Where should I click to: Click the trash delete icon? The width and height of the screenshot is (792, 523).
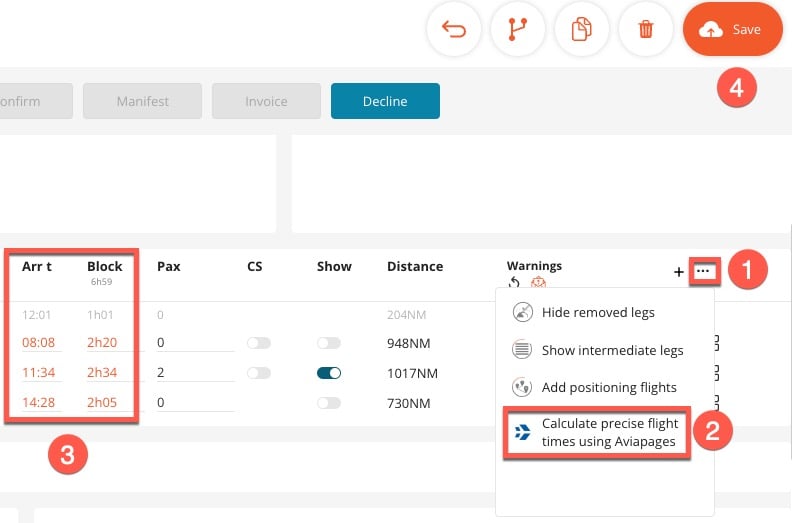[x=646, y=29]
